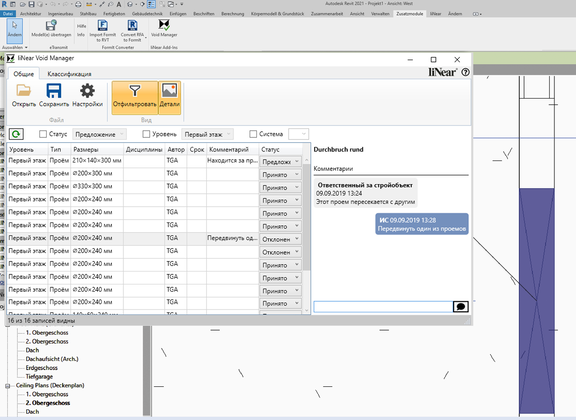Open the Предложение status filter dropdown
Image resolution: width=576 pixels, height=420 pixels.
click(x=100, y=134)
